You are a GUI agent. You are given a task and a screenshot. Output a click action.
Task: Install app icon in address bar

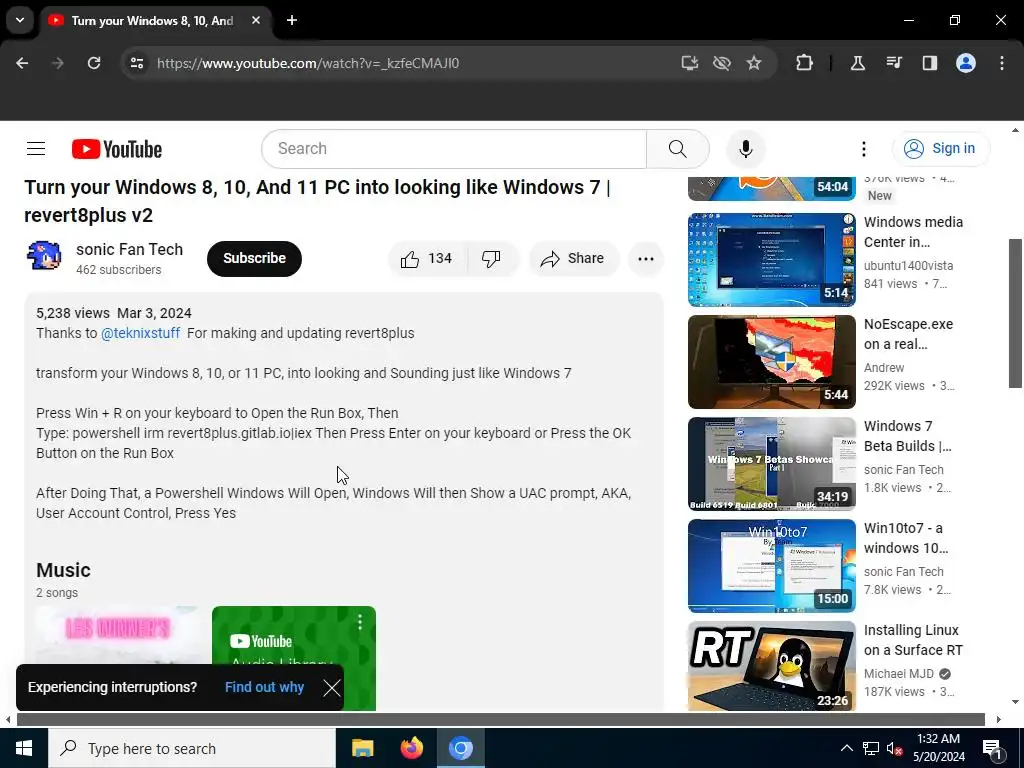[690, 63]
